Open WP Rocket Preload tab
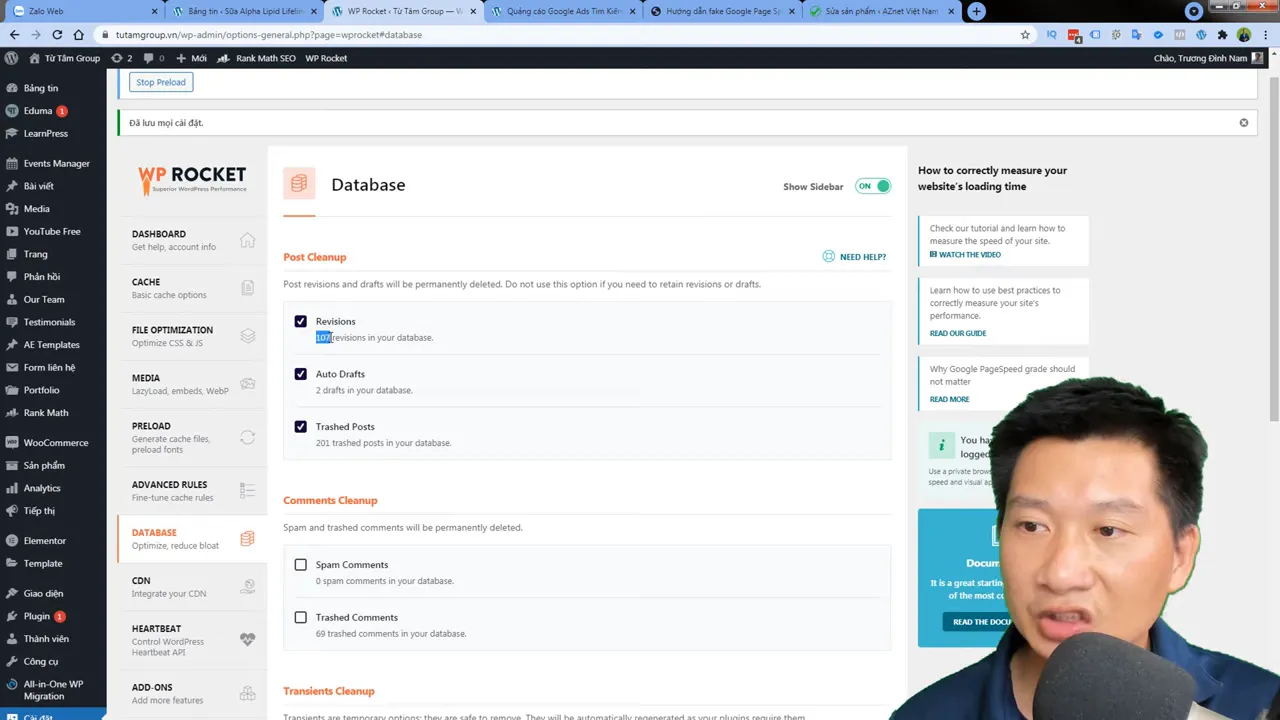This screenshot has height=720, width=1280. [192, 437]
